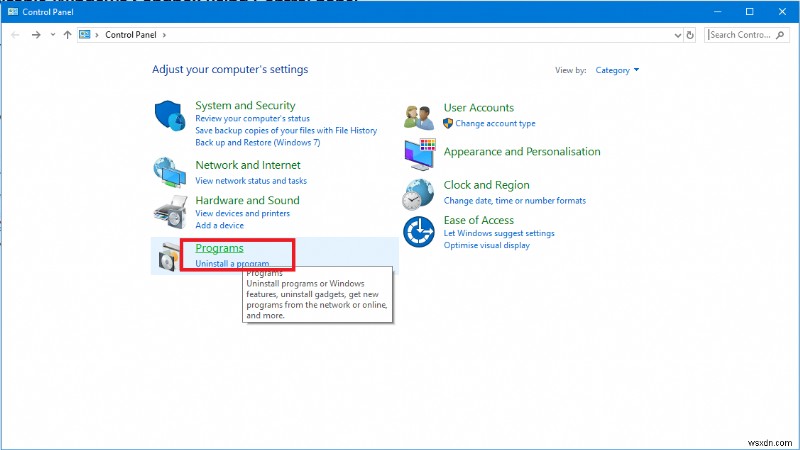Screen dimensions: 800x450
Task: Open the System and Security shield icon
Action: click(x=170, y=116)
